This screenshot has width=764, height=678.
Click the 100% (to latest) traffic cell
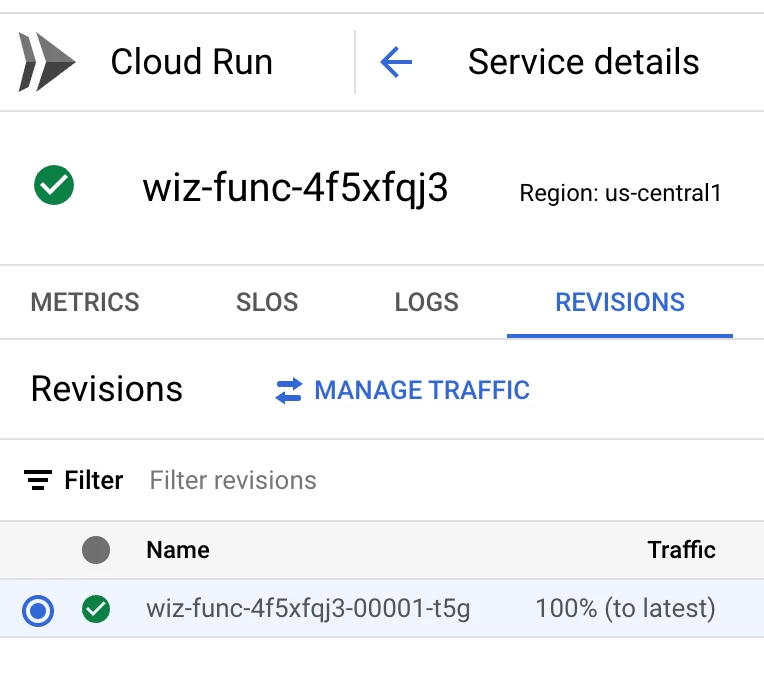[626, 609]
